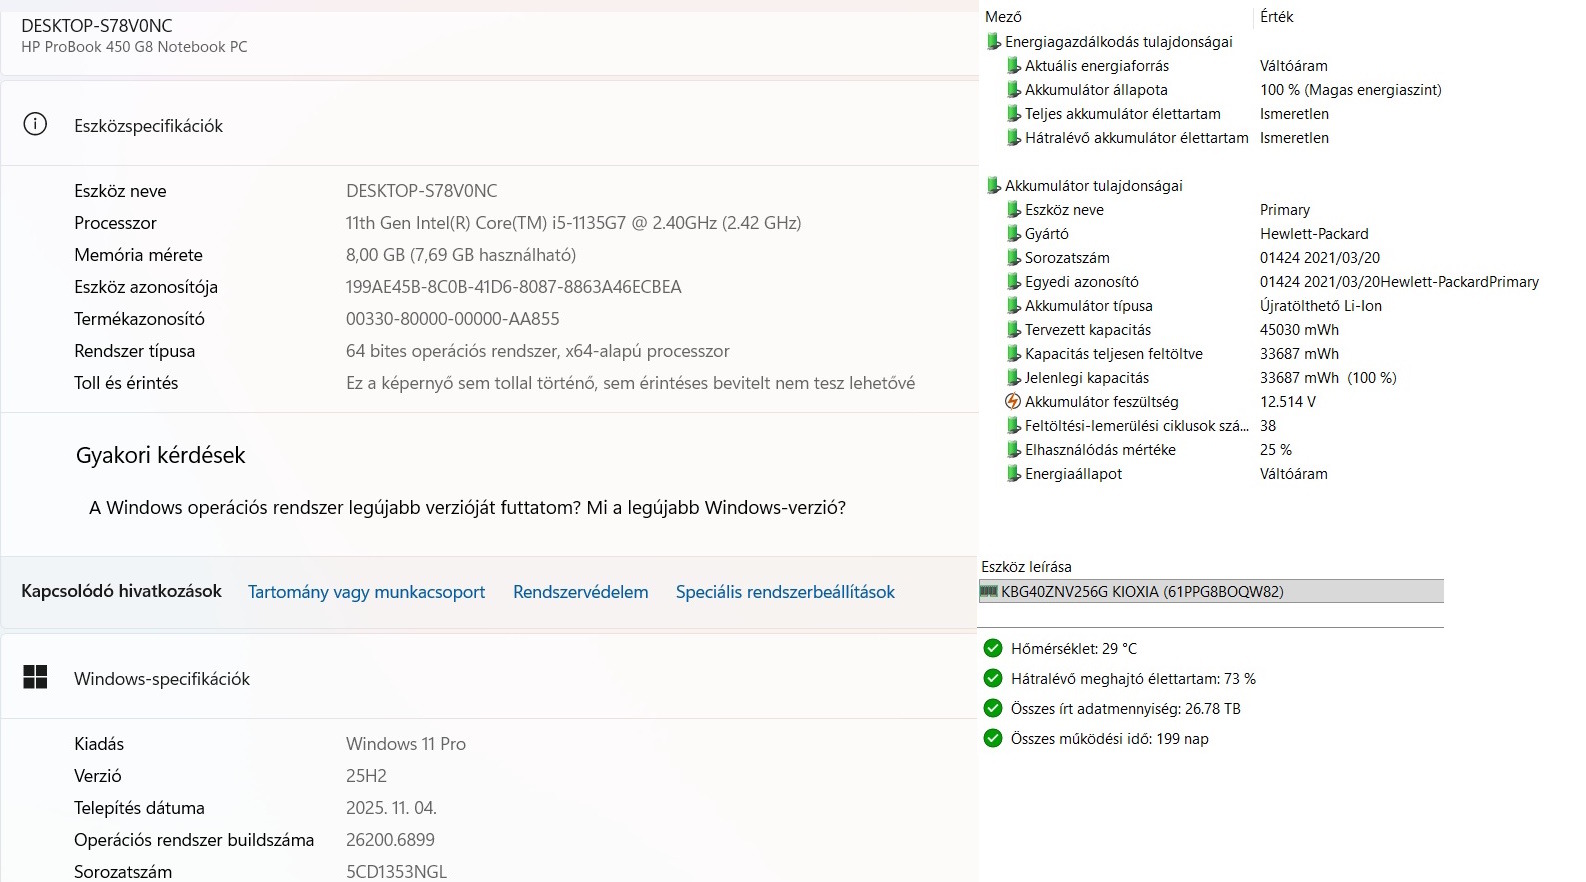Screen dimensions: 1586x882
Task: Click the Eszköz leírása label
Action: click(x=1026, y=567)
